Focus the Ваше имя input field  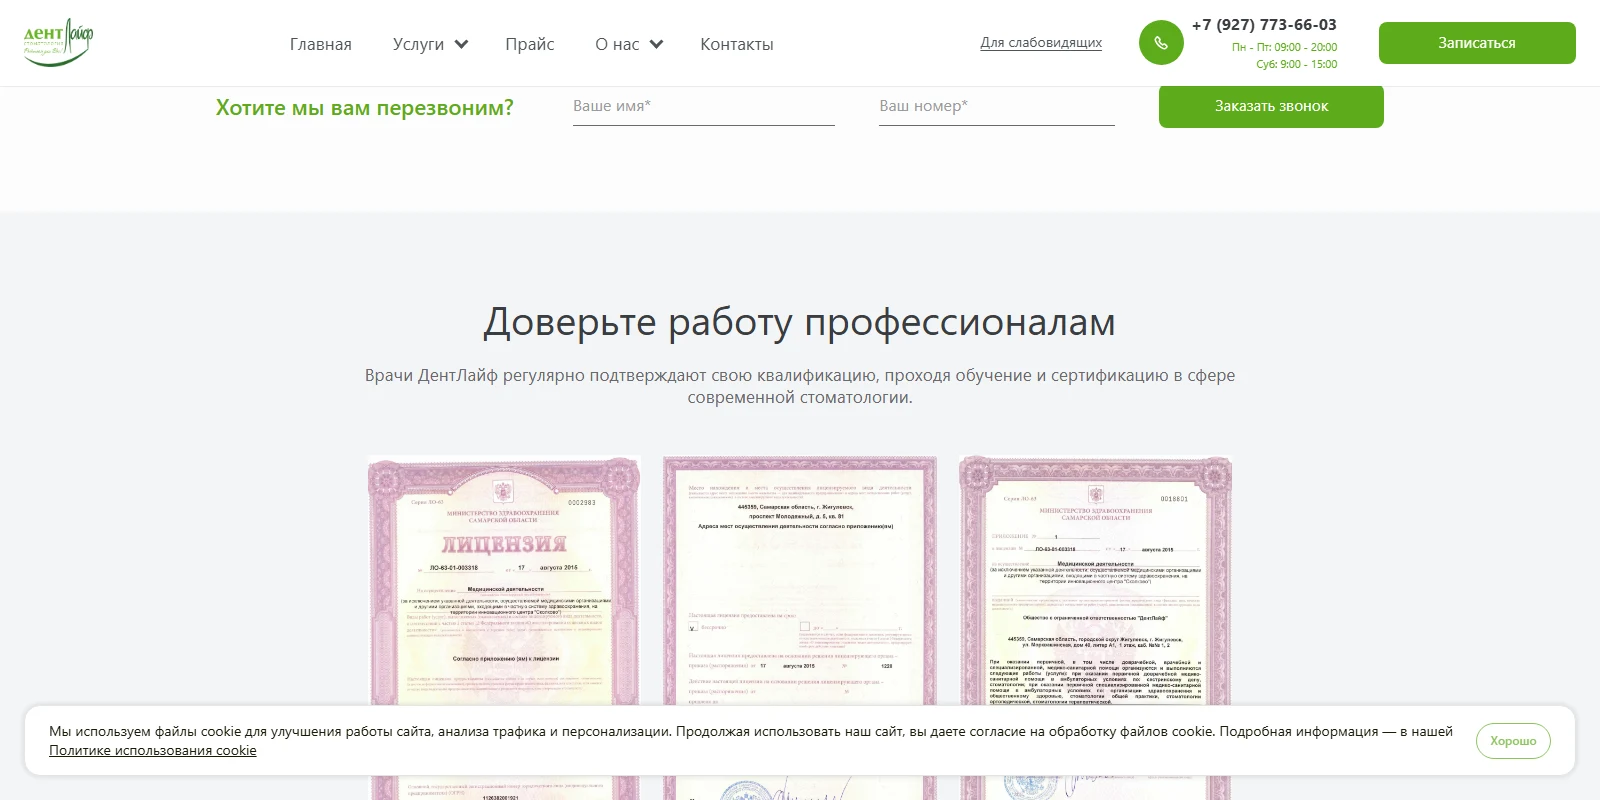704,106
